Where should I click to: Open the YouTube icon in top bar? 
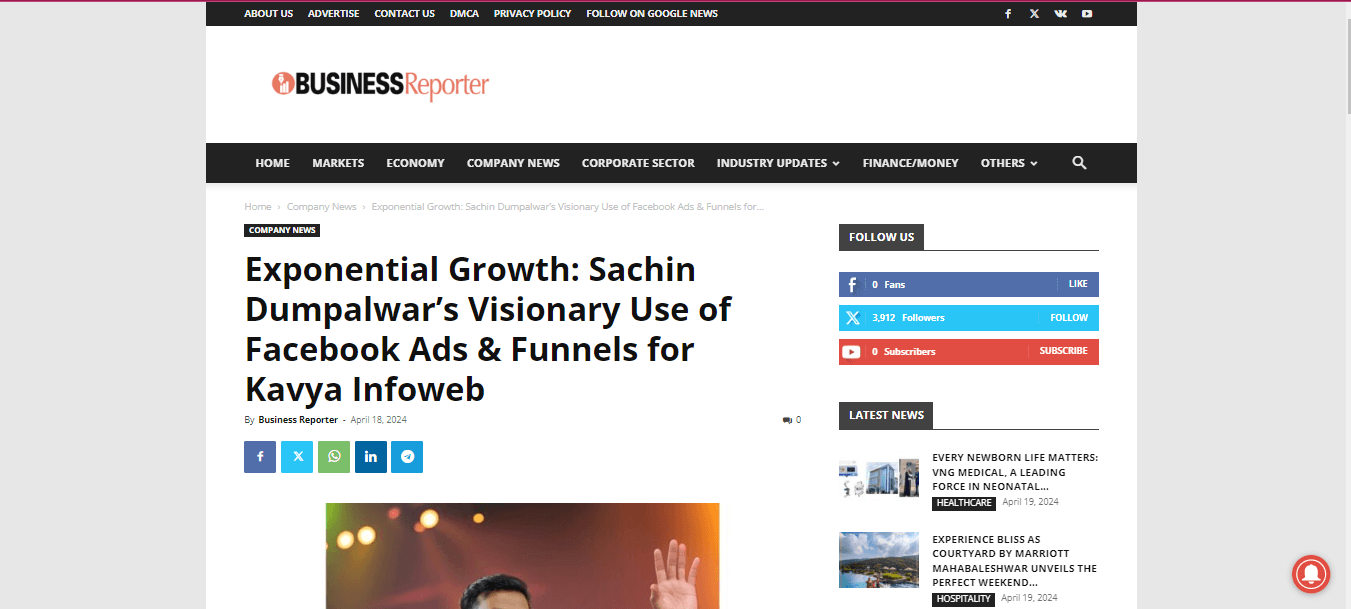(x=1086, y=14)
